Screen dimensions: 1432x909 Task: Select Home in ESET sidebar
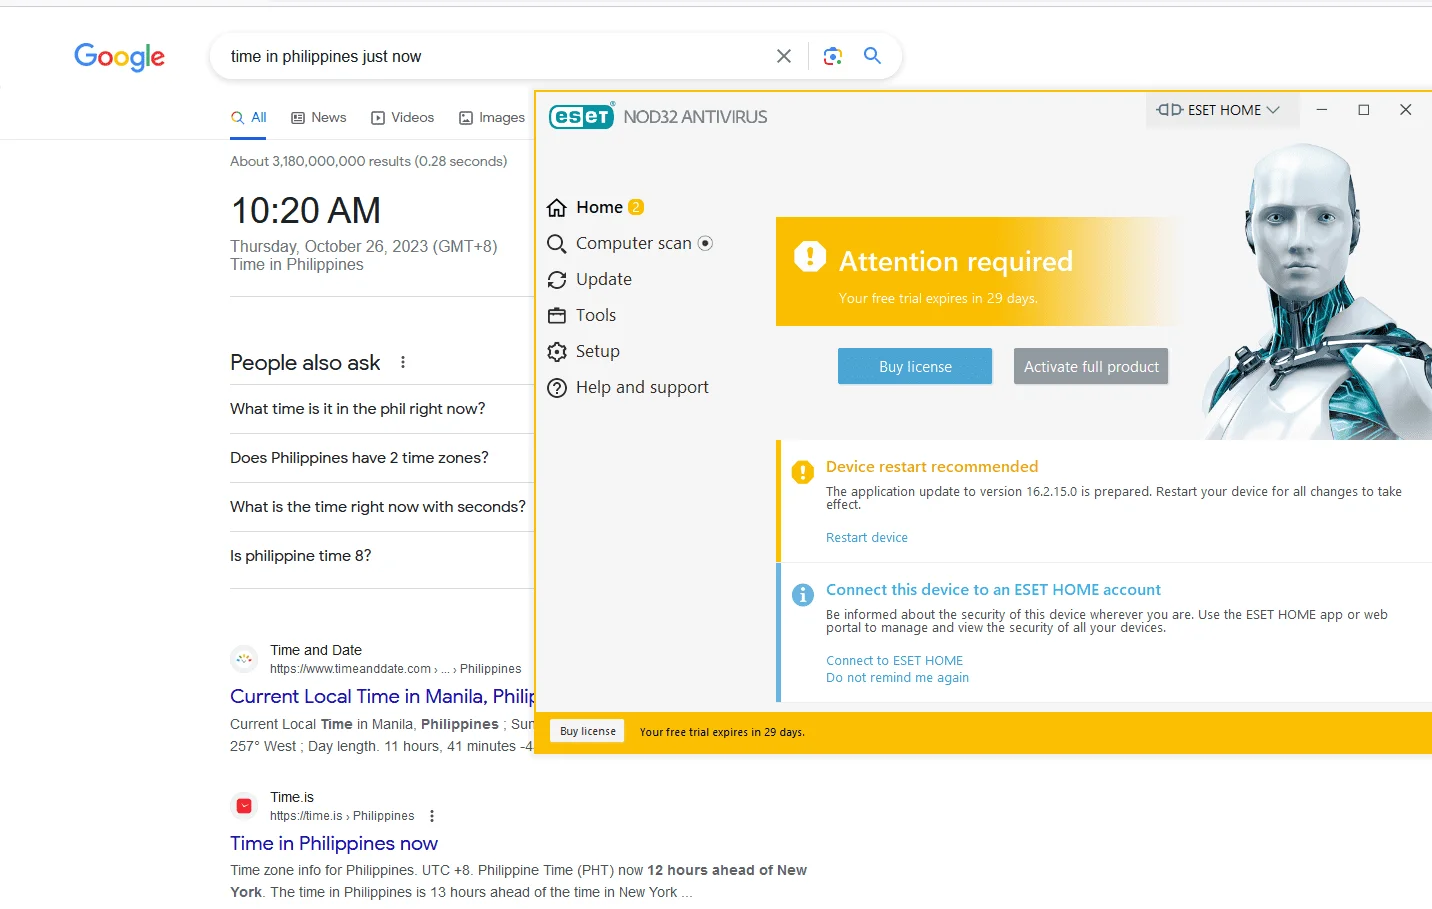(x=599, y=207)
